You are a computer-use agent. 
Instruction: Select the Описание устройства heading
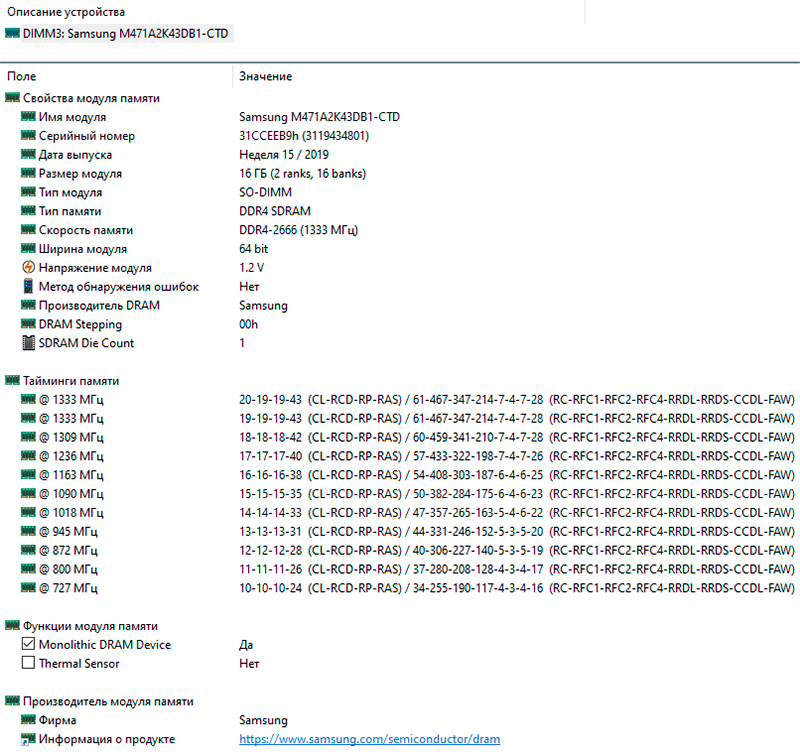tap(66, 12)
